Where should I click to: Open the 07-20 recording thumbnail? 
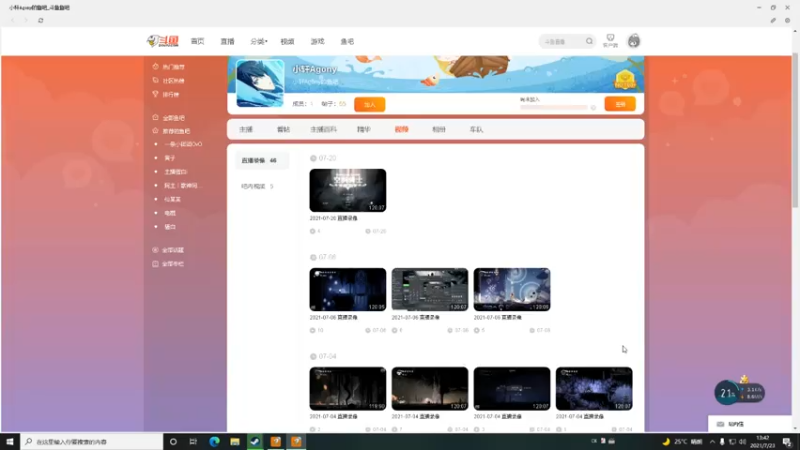point(347,190)
